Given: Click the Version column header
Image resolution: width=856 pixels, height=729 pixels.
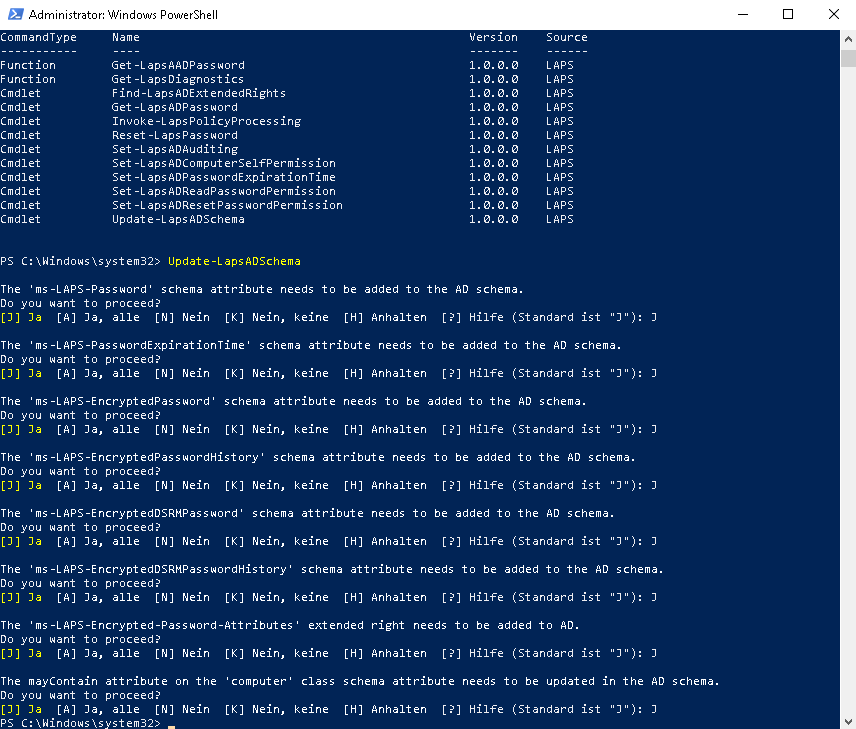Looking at the screenshot, I should pos(493,37).
